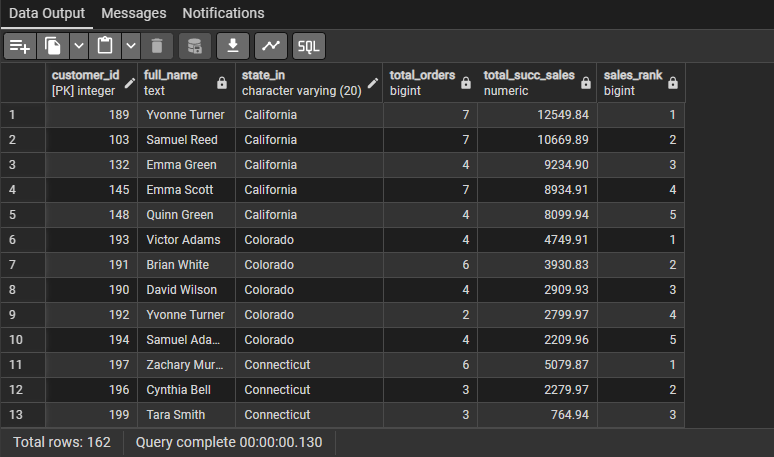The image size is (774, 457).
Task: Switch to the Messages tab
Action: click(x=134, y=13)
